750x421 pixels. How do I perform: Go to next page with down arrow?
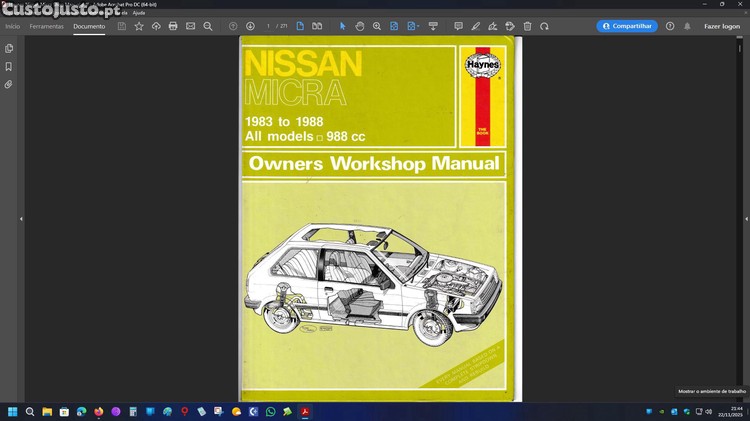250,26
